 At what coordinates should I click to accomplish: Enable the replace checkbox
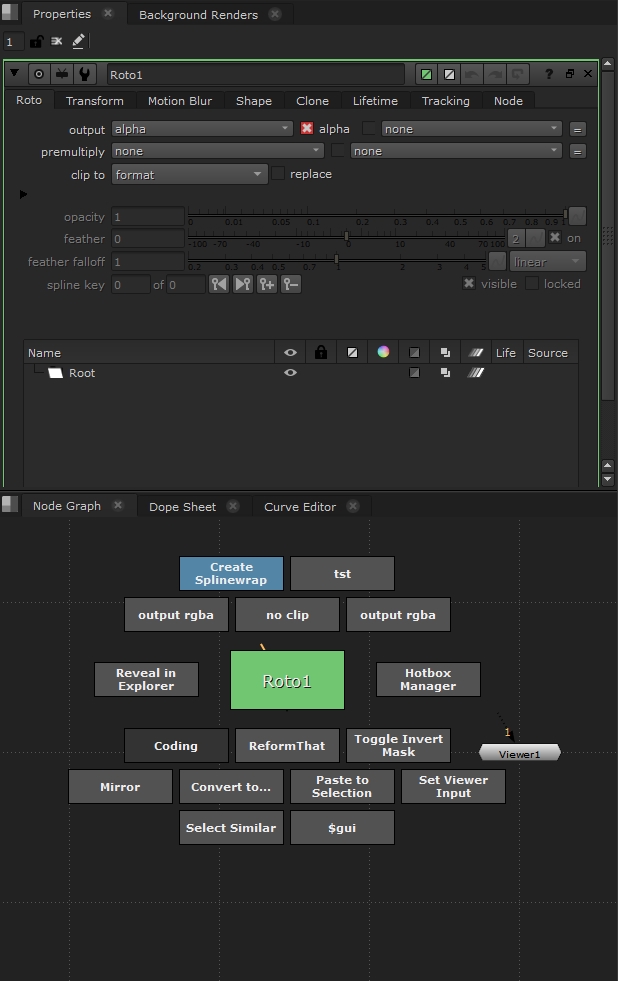click(278, 174)
